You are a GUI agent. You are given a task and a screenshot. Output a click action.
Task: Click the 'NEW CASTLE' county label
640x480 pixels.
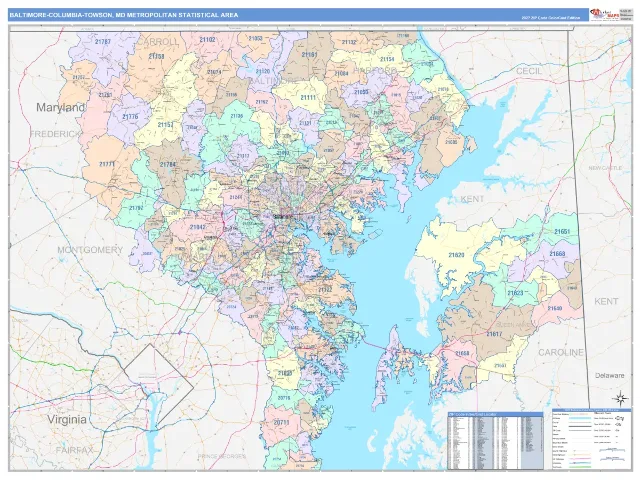click(x=605, y=168)
